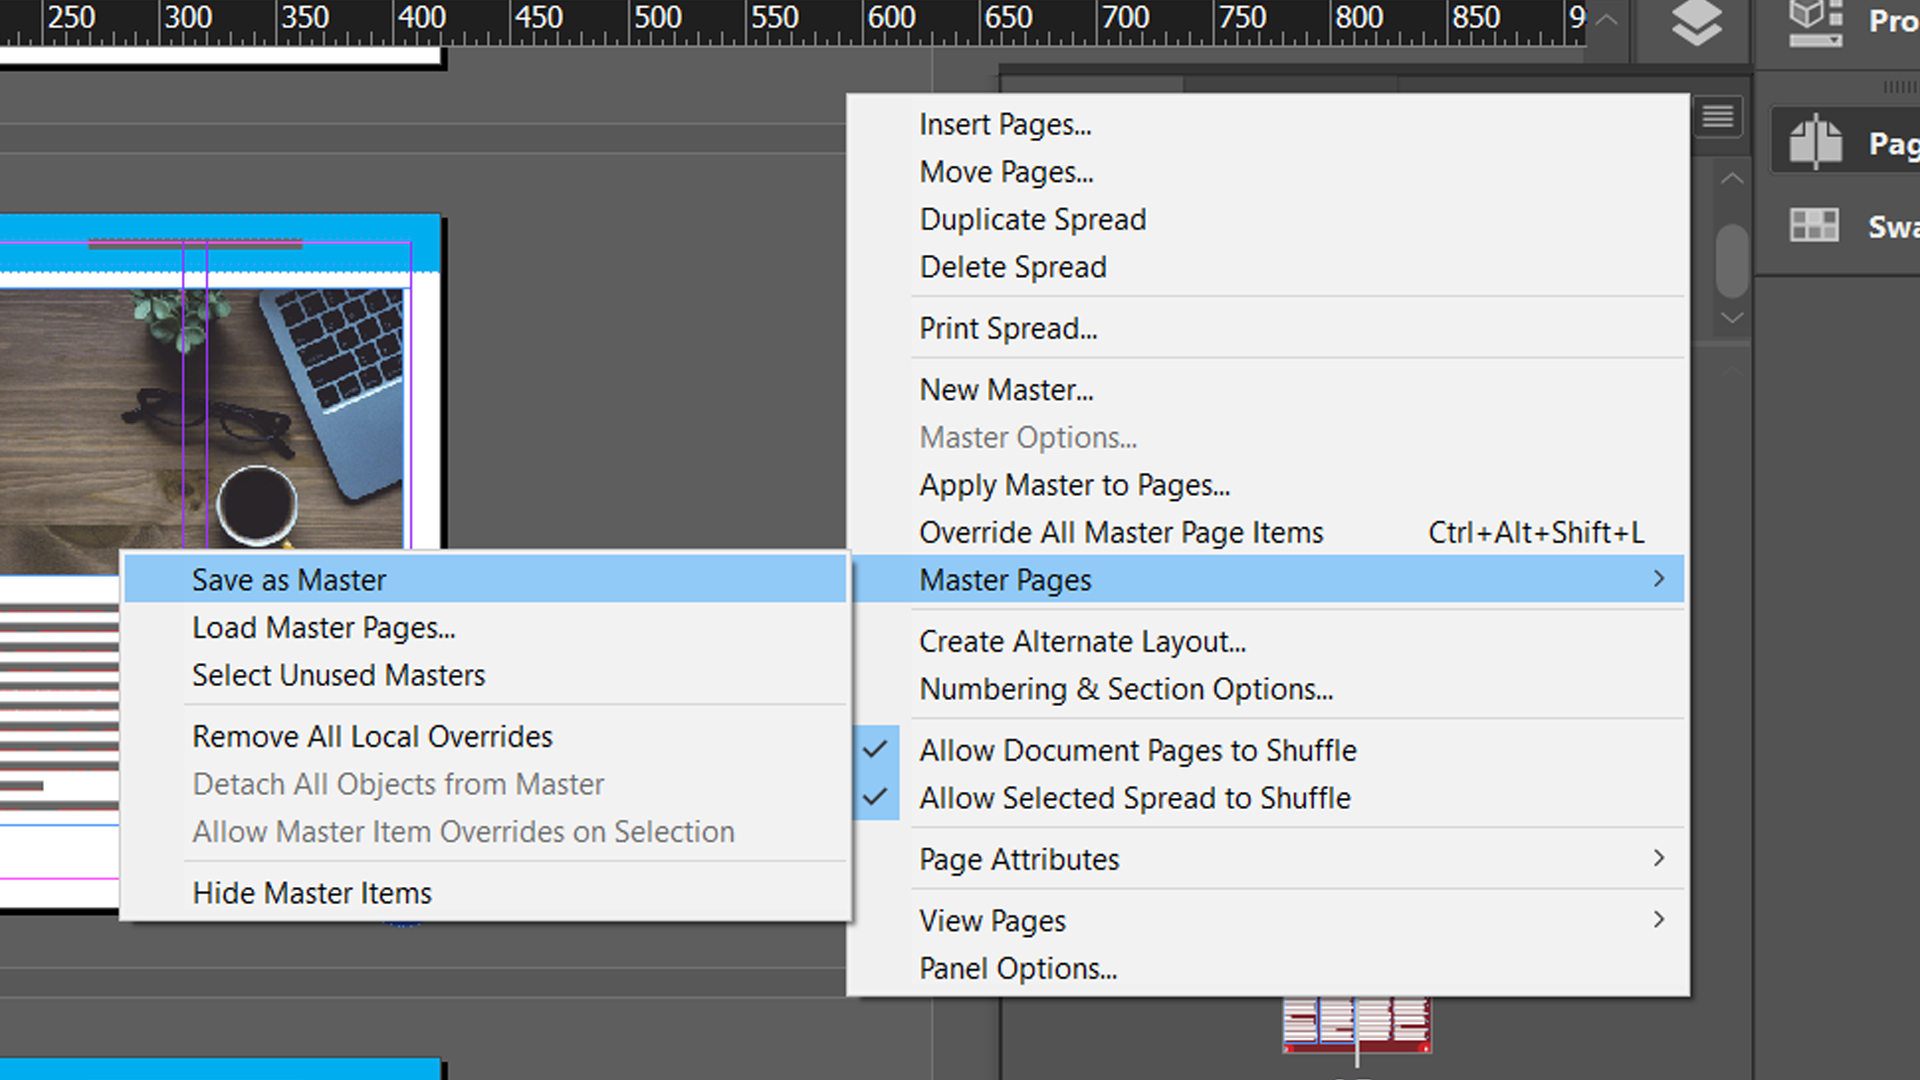Click the scroll-up chevron in the Pages panel

(x=1731, y=178)
